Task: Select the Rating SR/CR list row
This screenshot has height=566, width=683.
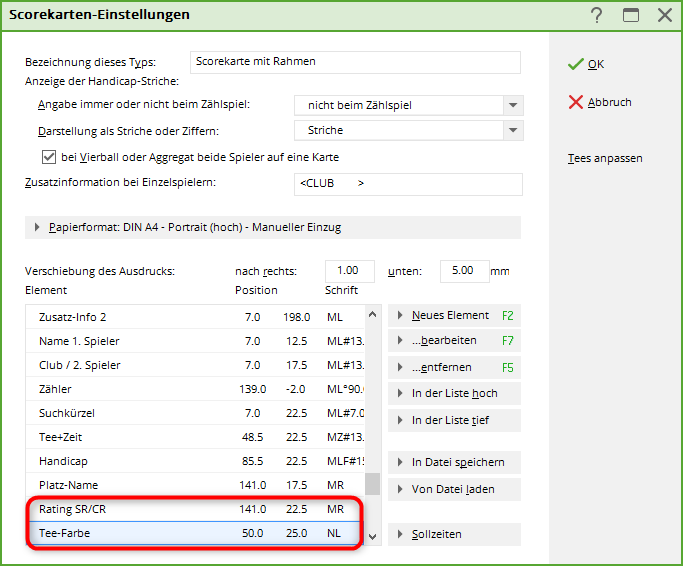Action: (x=190, y=508)
